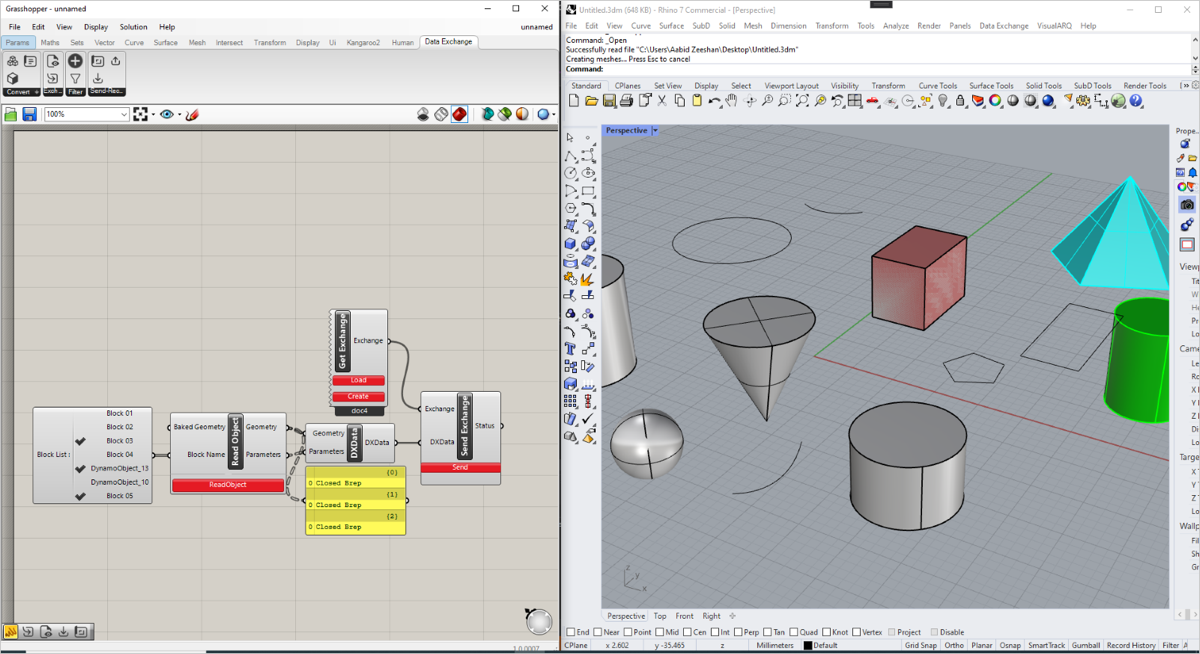Open the Kangaroo2 tab in Grasshopper
The image size is (1200, 654).
click(x=364, y=43)
